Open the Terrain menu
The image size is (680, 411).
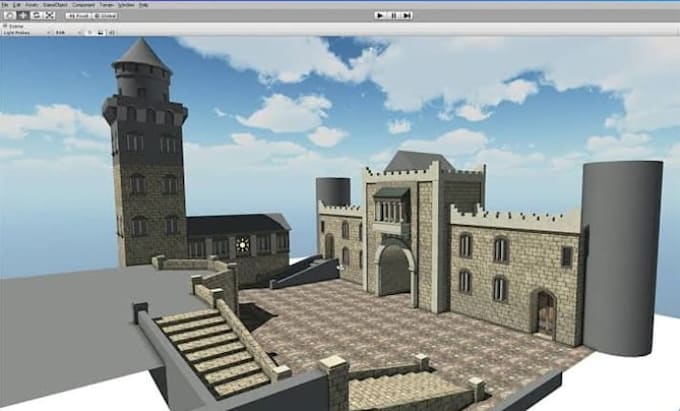pyautogui.click(x=107, y=5)
